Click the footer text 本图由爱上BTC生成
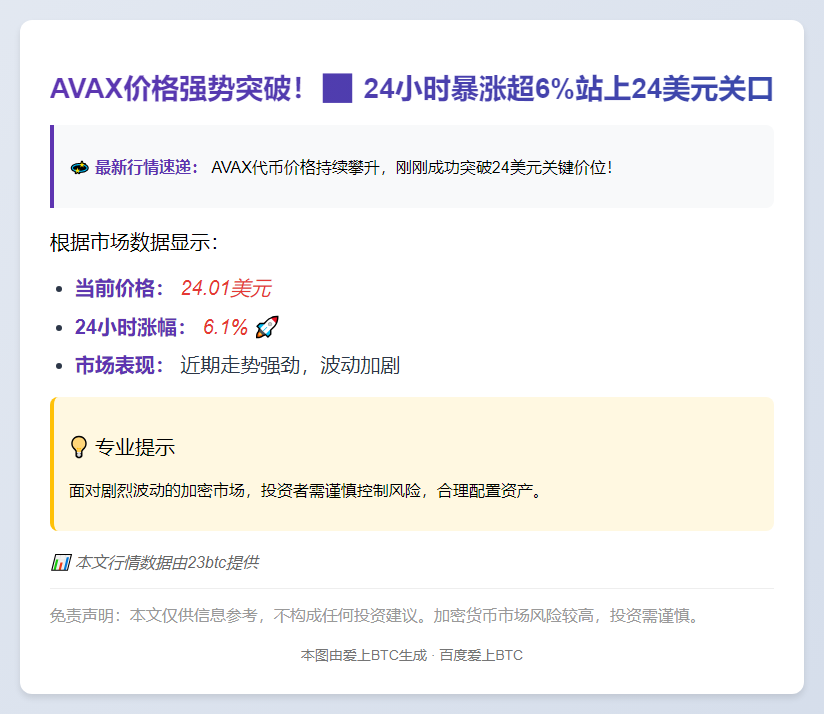The height and width of the screenshot is (714, 824). click(364, 655)
